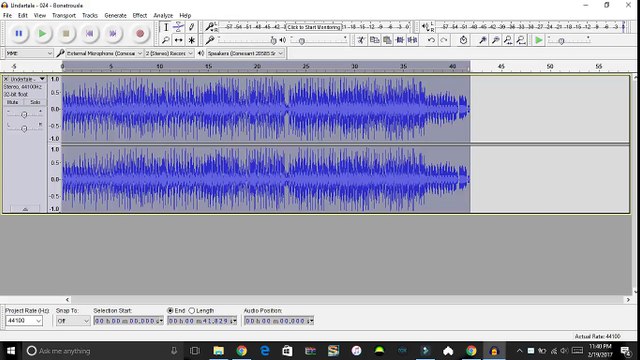Viewport: 640px width, 360px height.
Task: Open Audio Position time format arrow
Action: pyautogui.click(x=311, y=321)
